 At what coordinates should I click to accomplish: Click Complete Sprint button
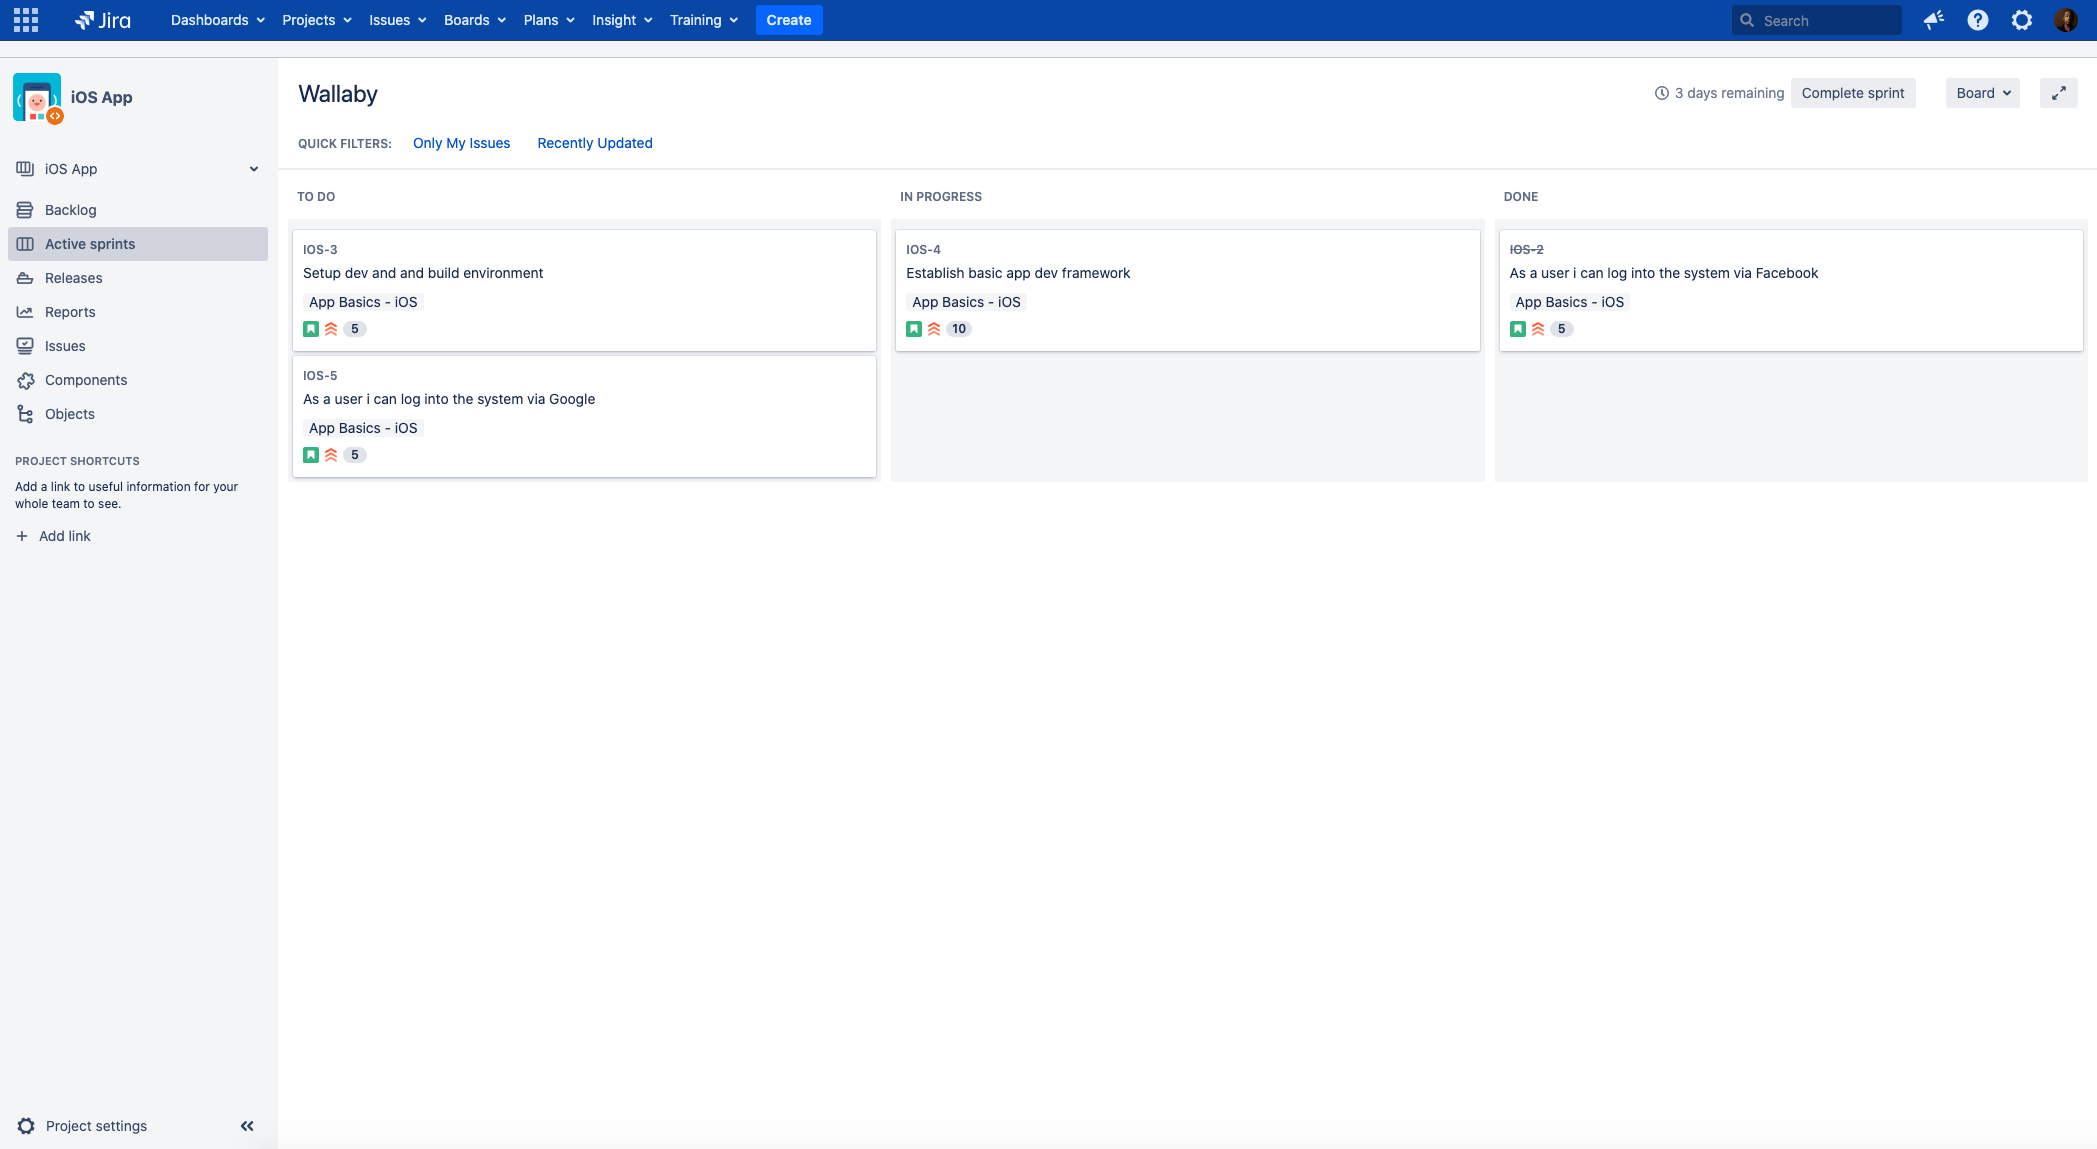pyautogui.click(x=1852, y=92)
